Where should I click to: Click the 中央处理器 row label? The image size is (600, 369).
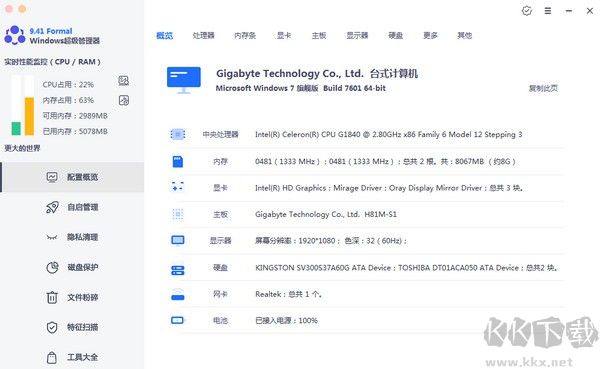(220, 134)
